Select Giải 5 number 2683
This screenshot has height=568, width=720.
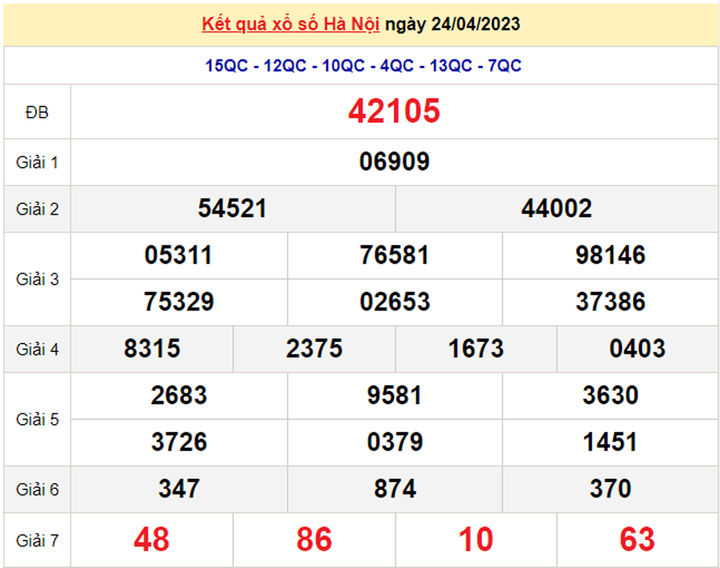click(179, 395)
